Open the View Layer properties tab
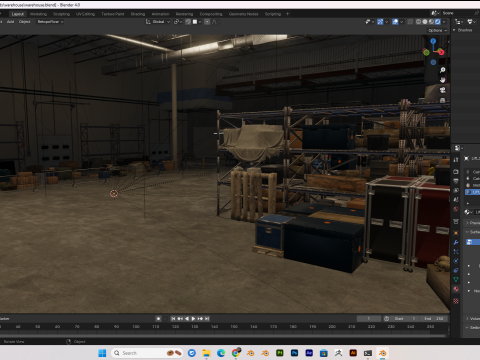The width and height of the screenshot is (480, 360). pos(456,190)
